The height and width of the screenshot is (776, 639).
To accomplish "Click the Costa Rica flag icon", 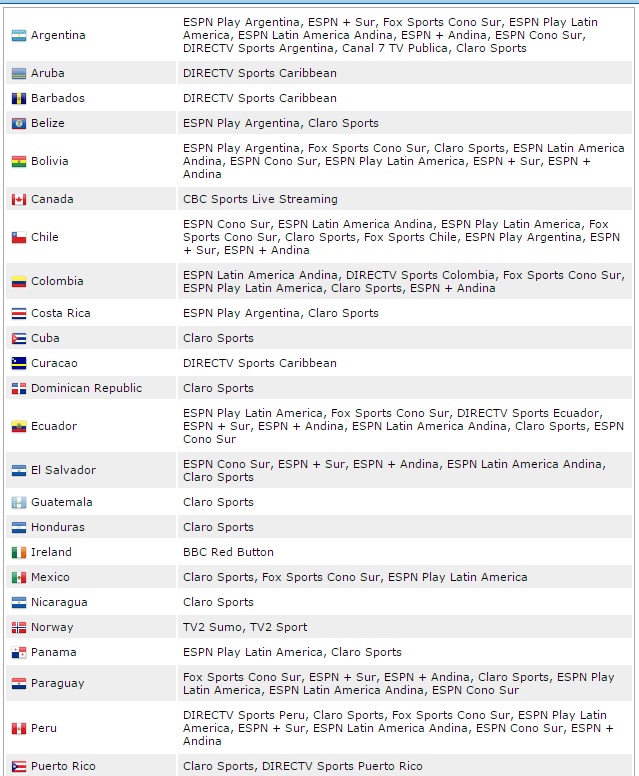I will coord(19,313).
